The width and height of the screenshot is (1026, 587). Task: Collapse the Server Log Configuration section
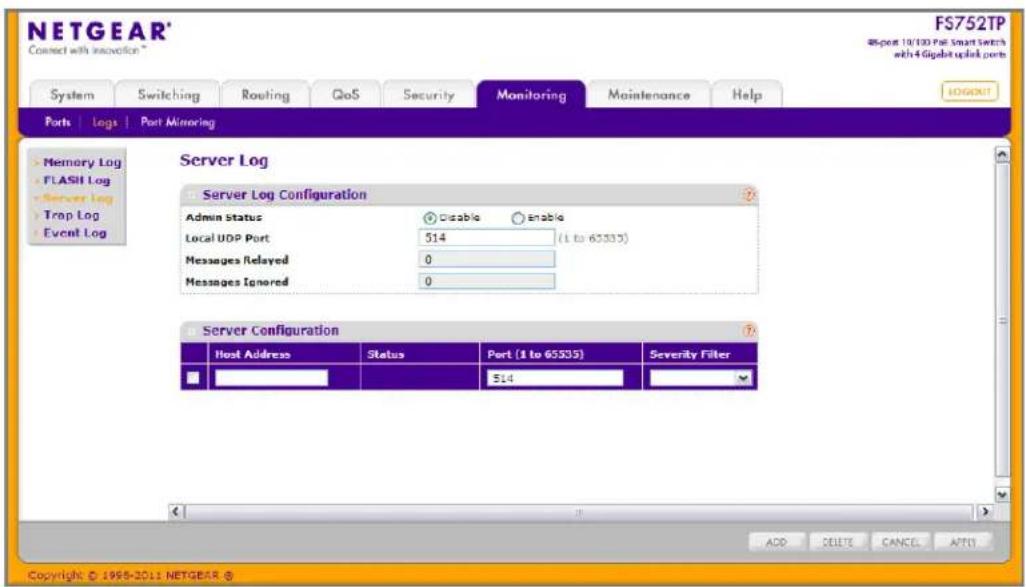[x=192, y=195]
